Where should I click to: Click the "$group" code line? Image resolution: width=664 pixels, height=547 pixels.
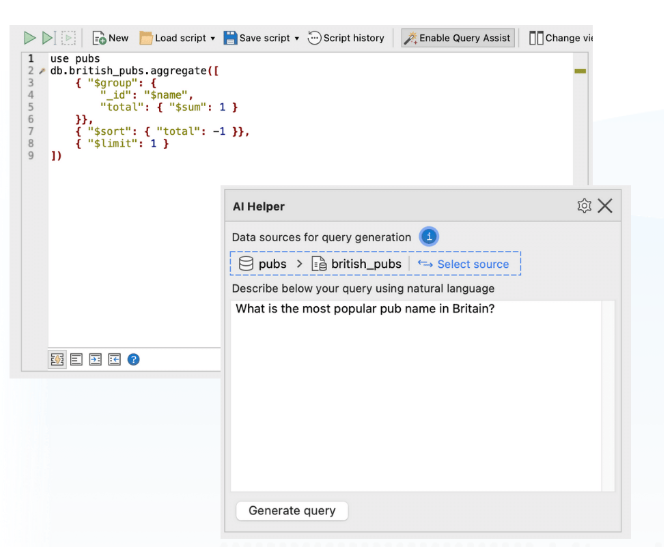click(116, 83)
